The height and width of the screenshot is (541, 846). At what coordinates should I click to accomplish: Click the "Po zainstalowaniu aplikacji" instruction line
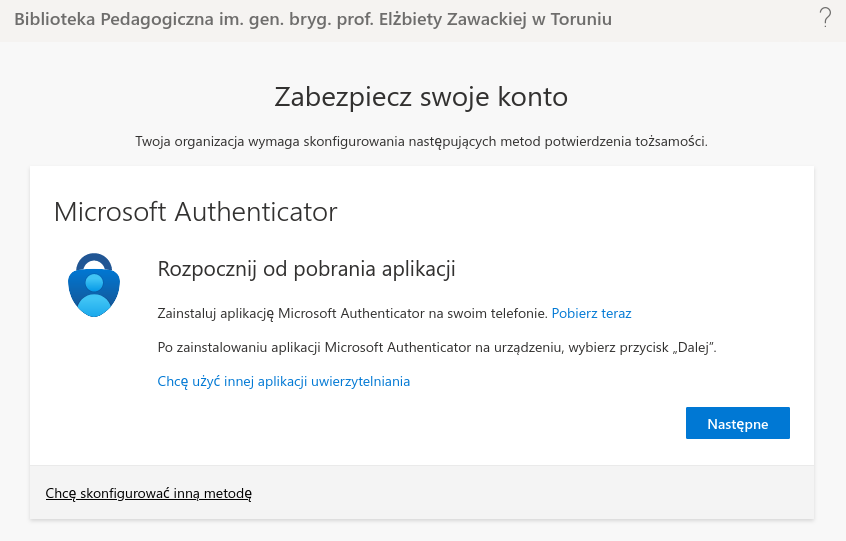tap(437, 347)
